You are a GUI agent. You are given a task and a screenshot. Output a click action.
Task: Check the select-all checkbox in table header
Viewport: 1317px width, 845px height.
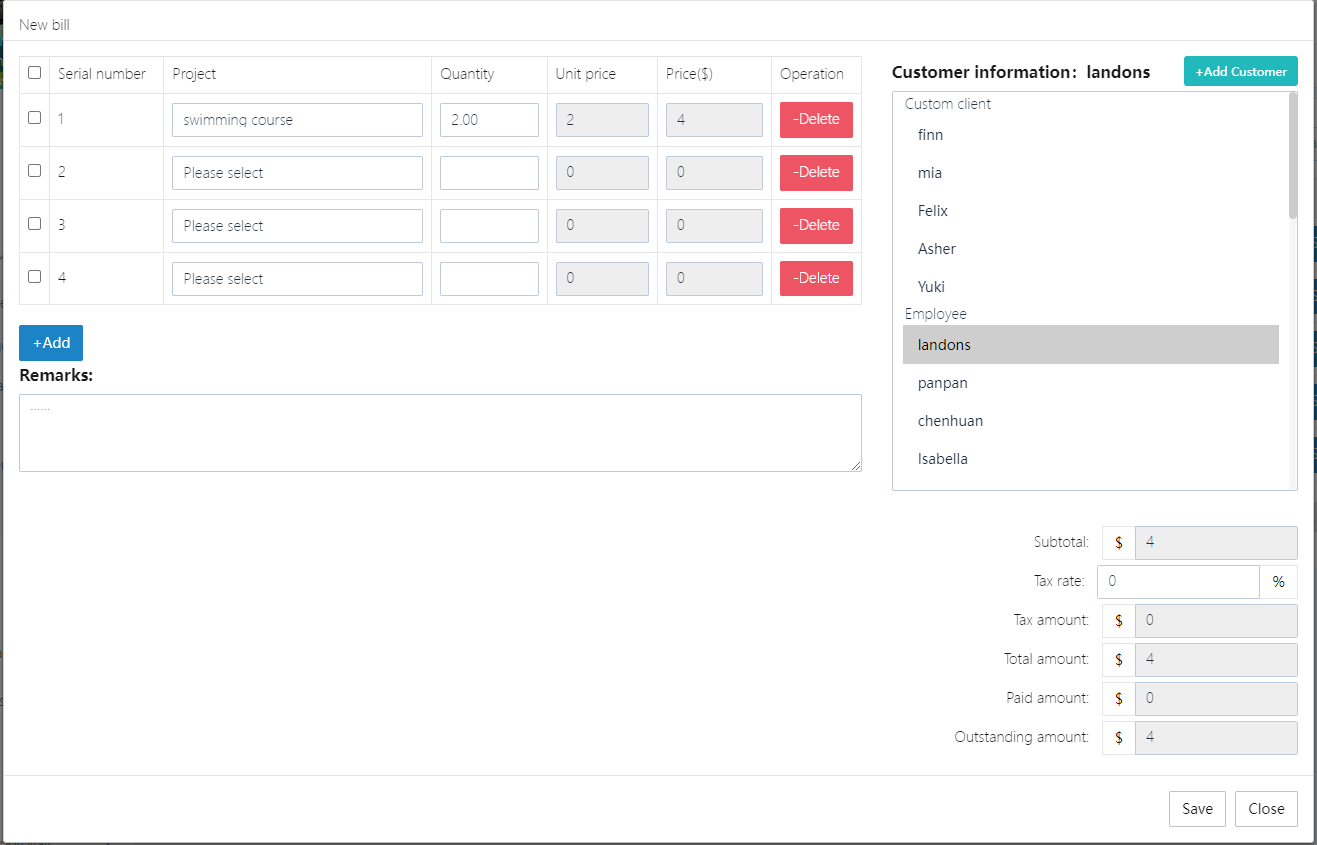(35, 73)
